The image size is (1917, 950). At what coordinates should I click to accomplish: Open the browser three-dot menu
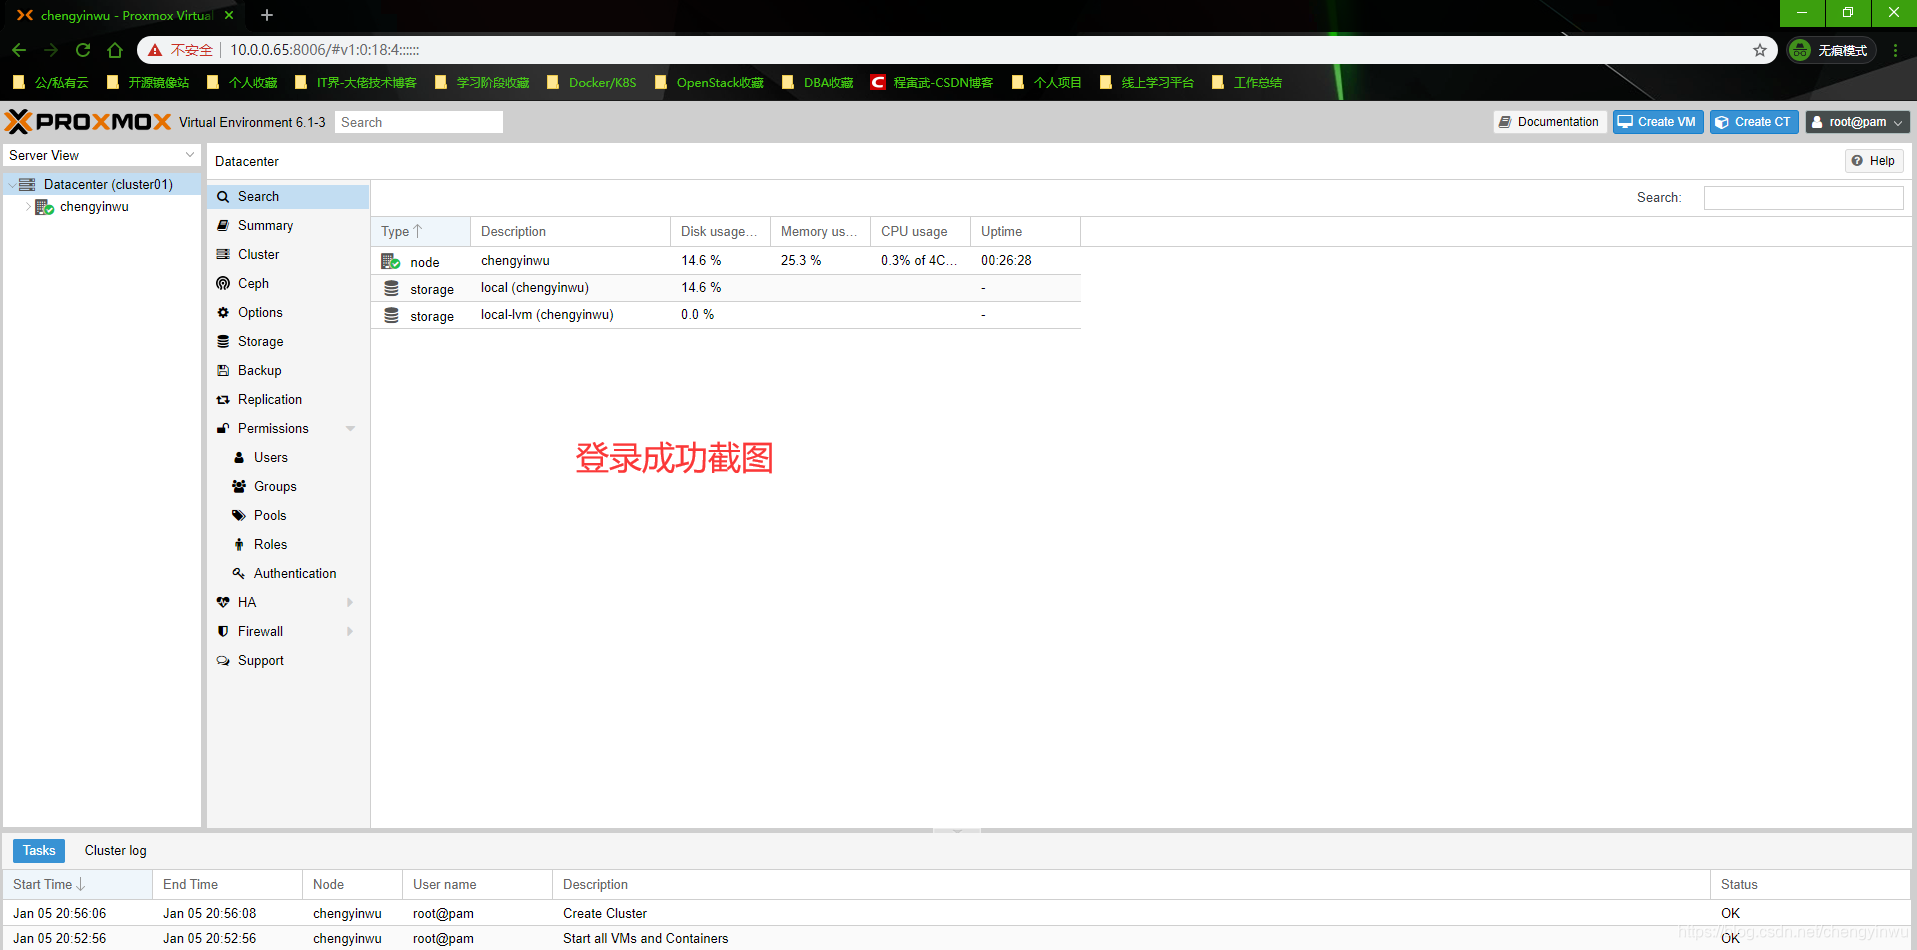(1895, 50)
